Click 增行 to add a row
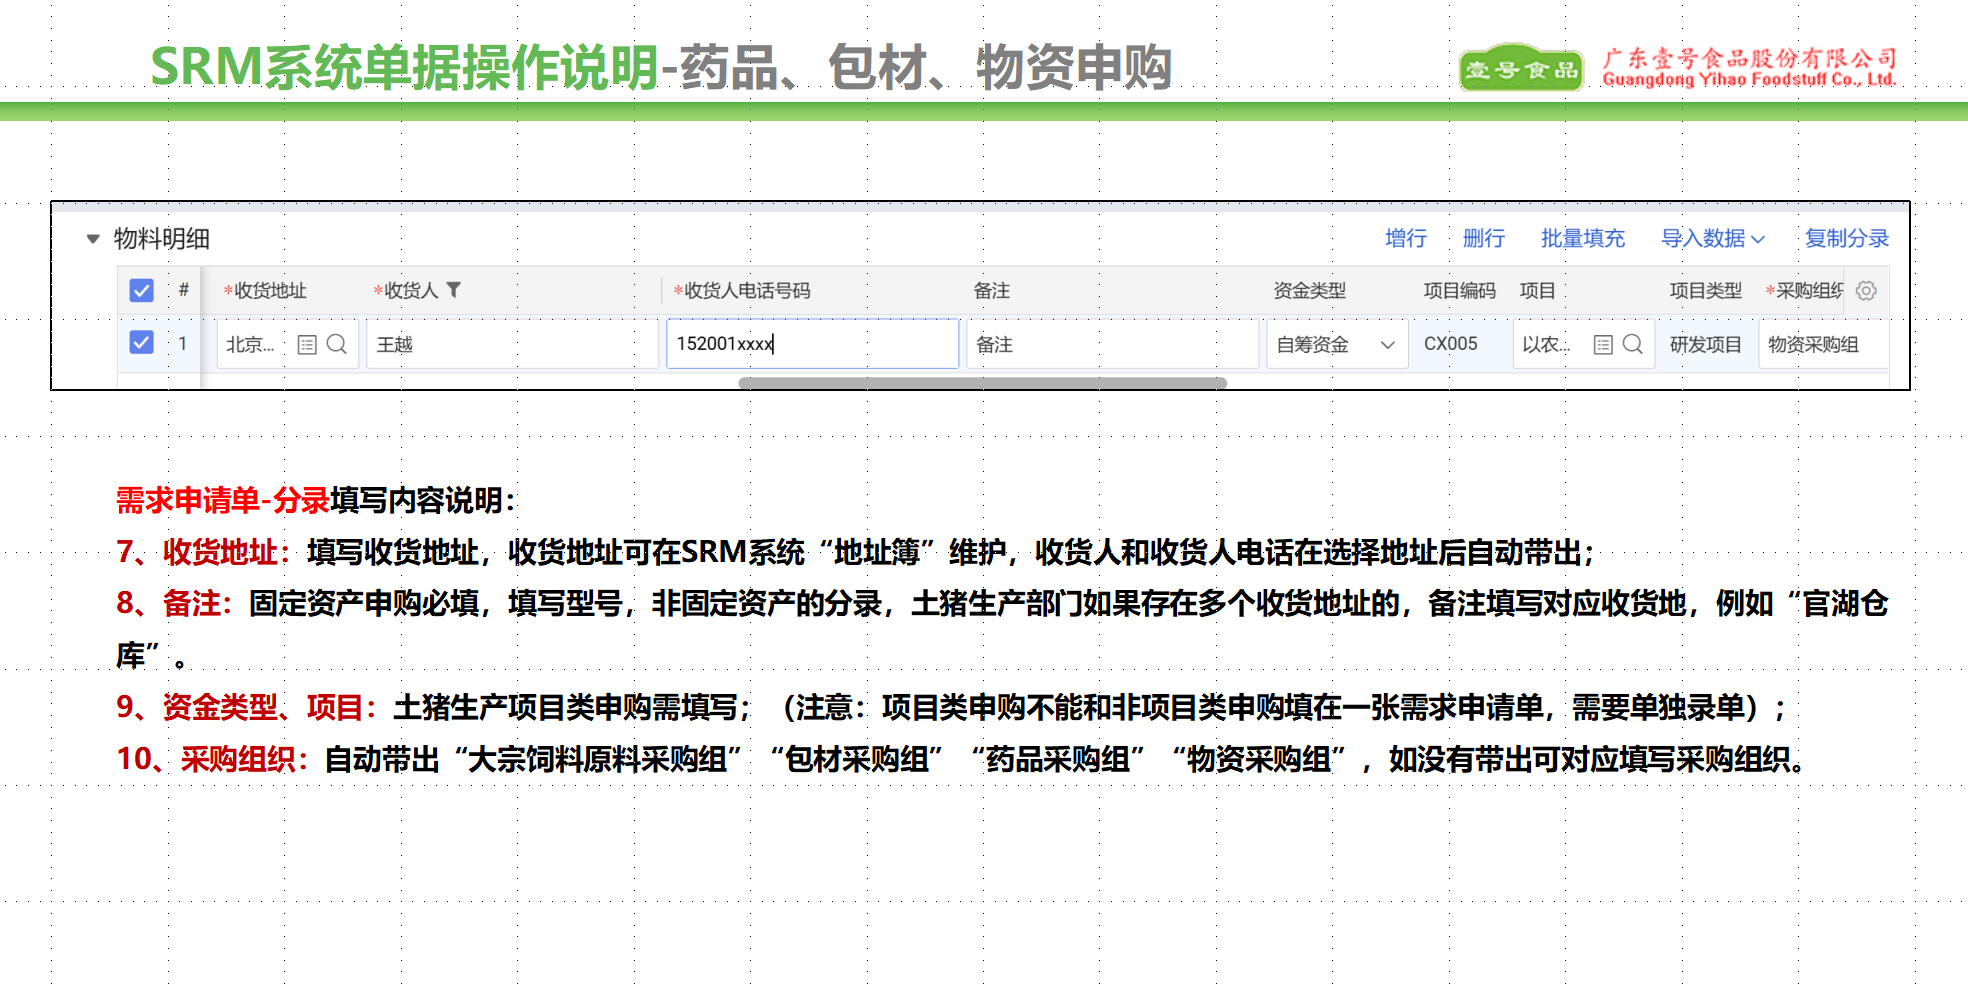This screenshot has height=993, width=1968. click(x=1405, y=239)
